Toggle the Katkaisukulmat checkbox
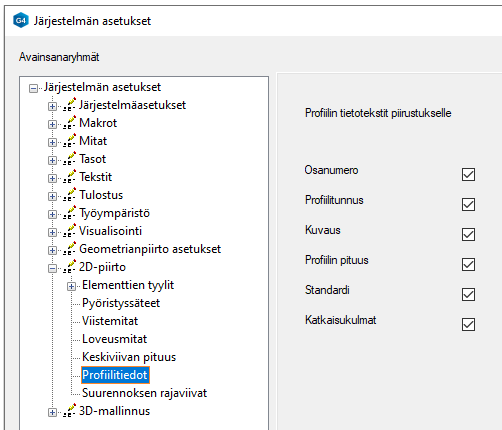 468,324
